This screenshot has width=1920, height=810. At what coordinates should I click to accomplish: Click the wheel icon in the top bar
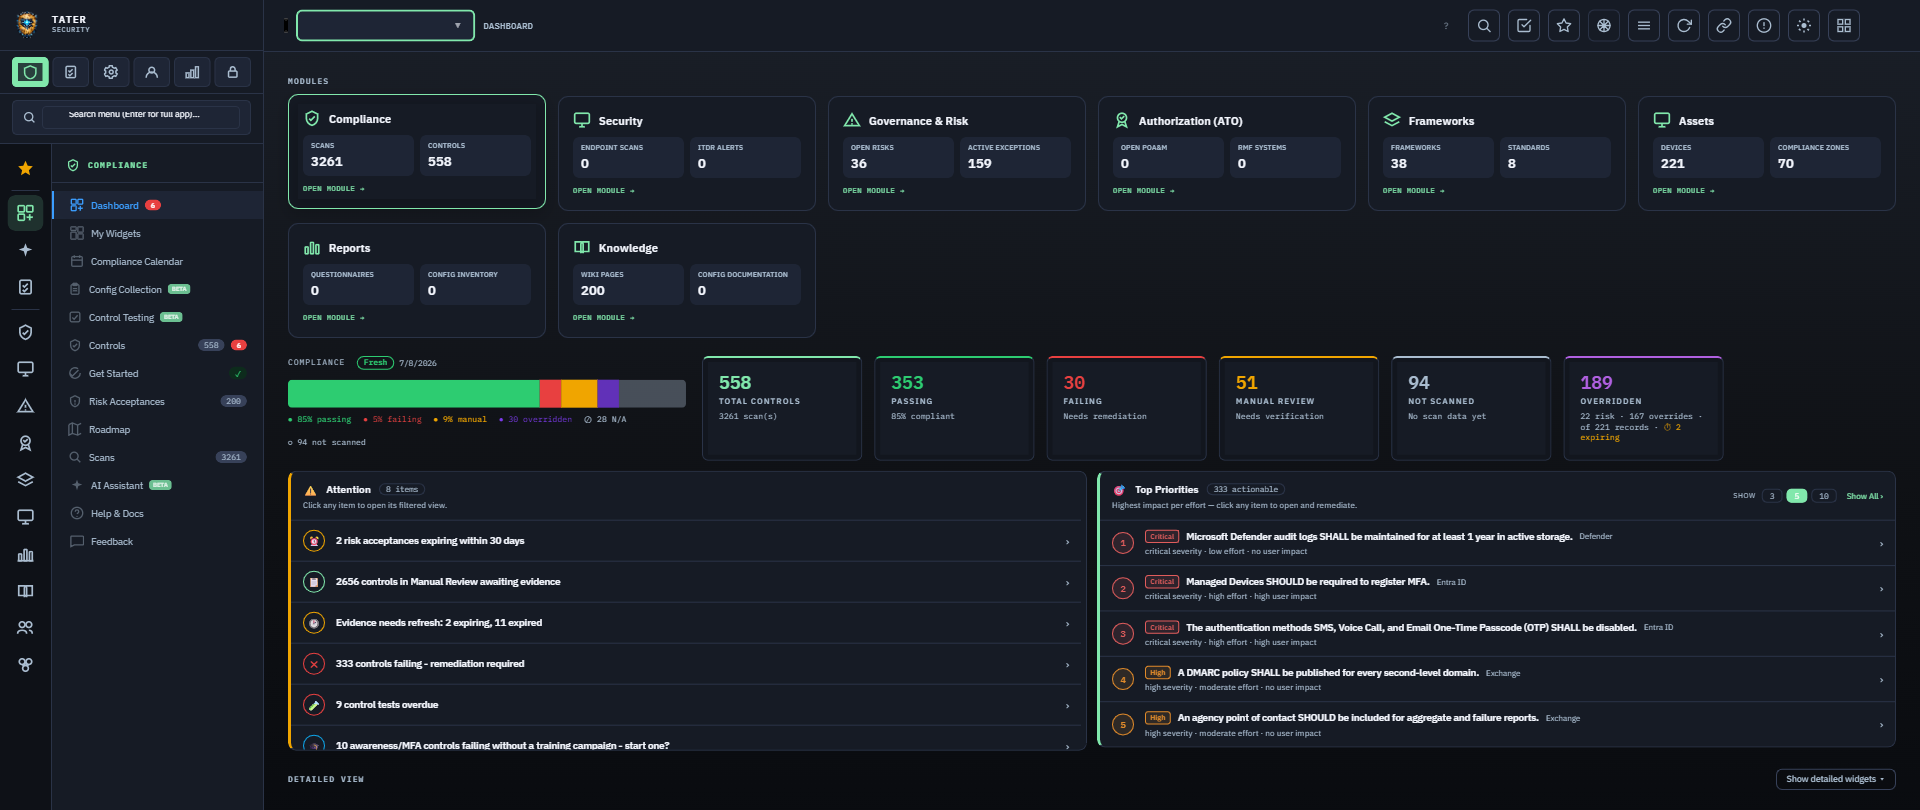(1604, 26)
